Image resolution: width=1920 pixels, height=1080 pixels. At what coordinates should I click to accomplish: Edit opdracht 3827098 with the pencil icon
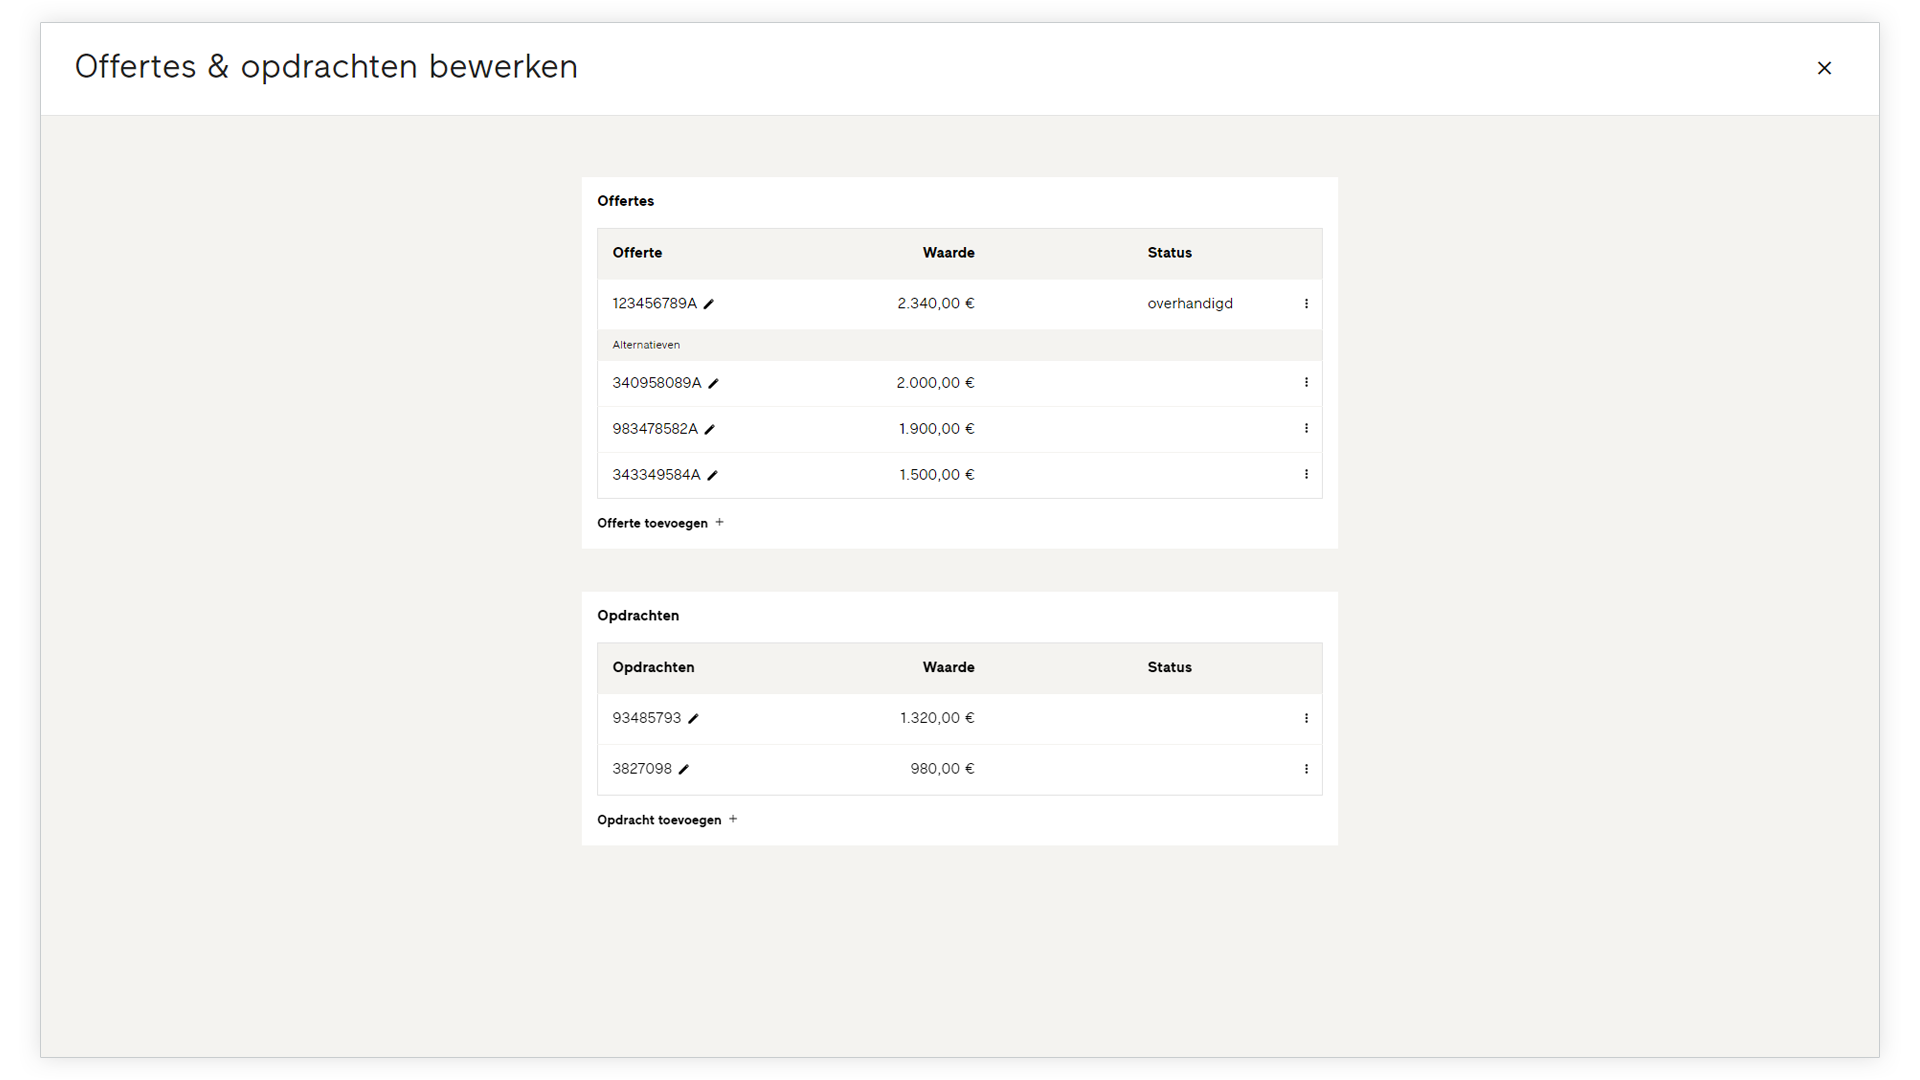684,770
